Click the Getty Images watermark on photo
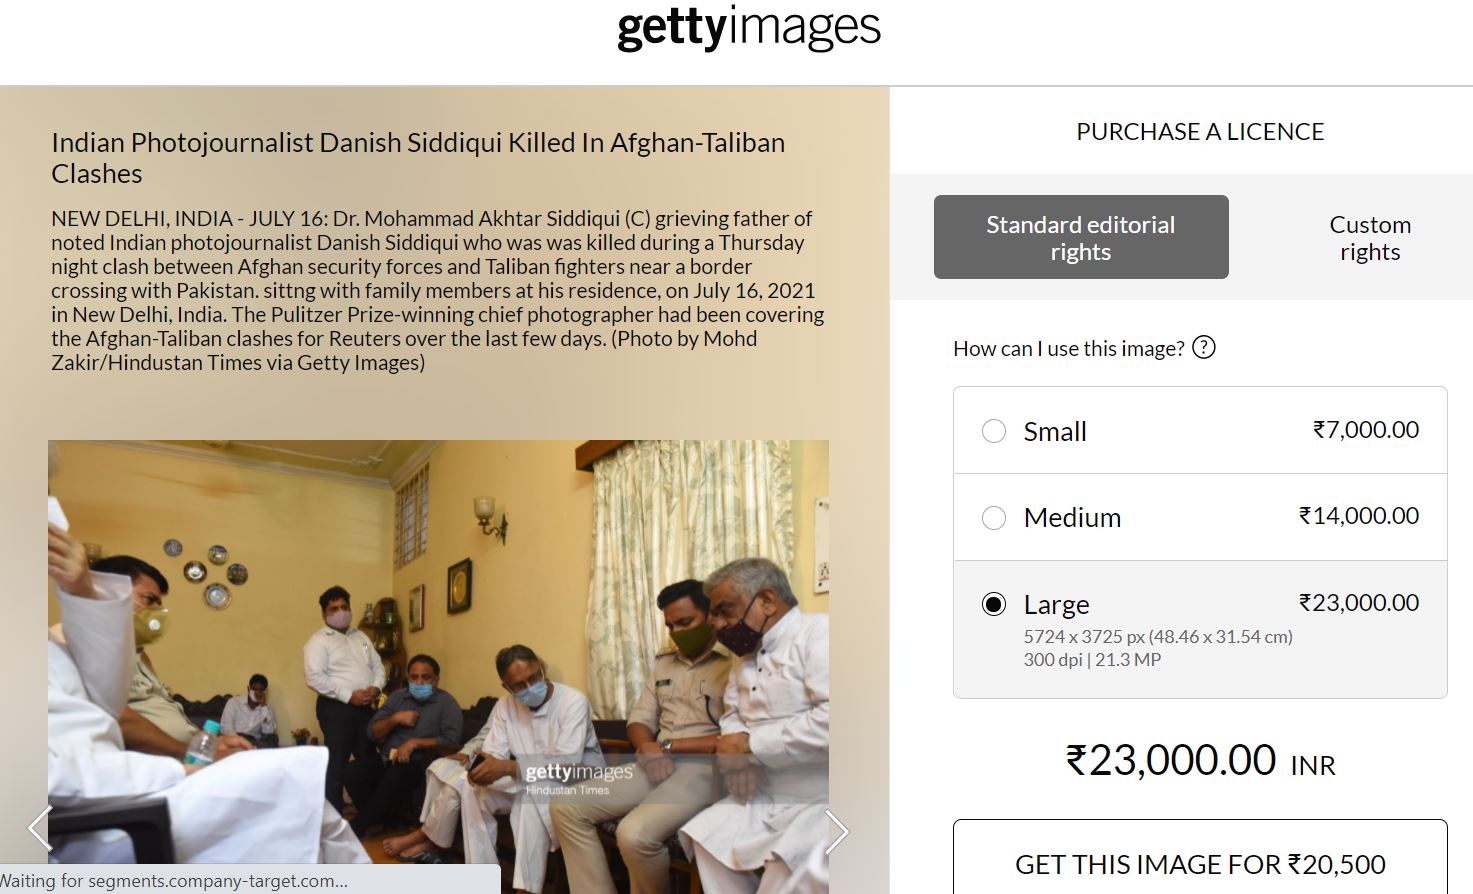This screenshot has height=894, width=1473. pos(579,779)
